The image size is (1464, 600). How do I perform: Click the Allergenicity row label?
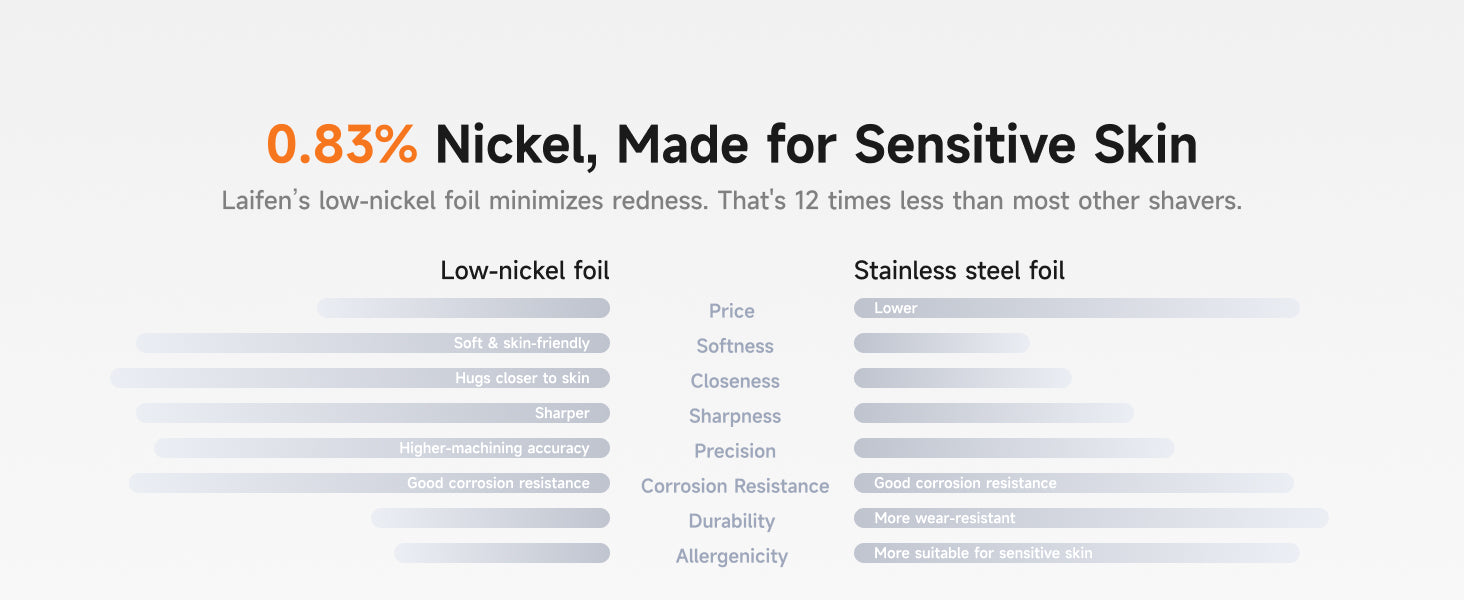click(731, 556)
